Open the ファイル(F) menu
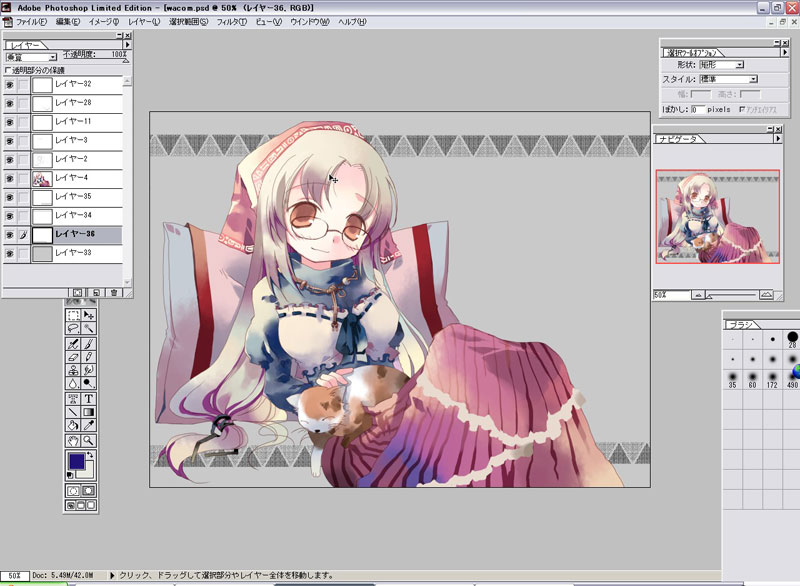The width and height of the screenshot is (800, 586). (31, 22)
